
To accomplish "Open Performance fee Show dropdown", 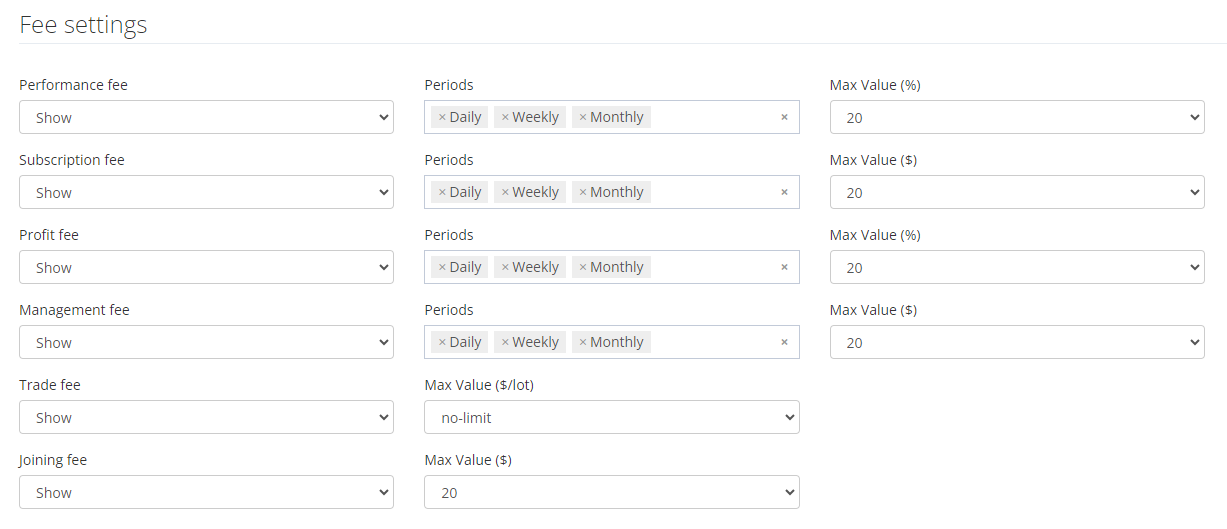I will point(206,117).
